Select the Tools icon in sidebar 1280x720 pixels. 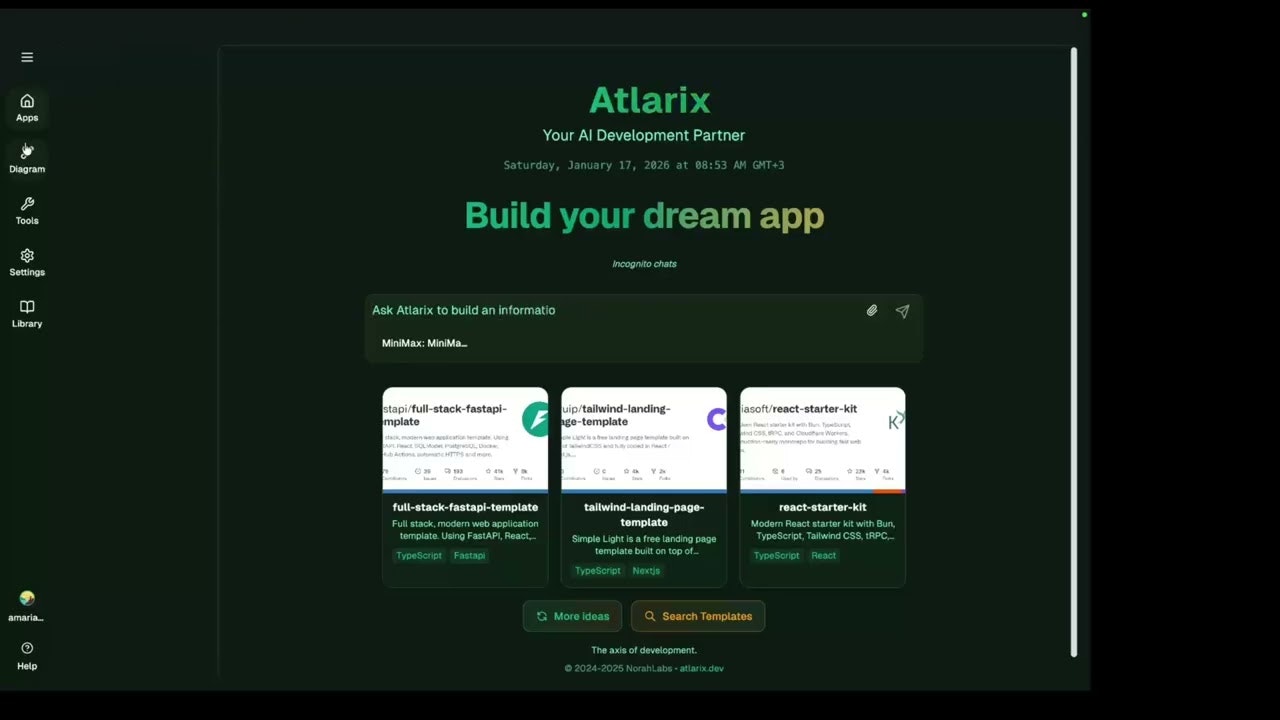point(27,209)
